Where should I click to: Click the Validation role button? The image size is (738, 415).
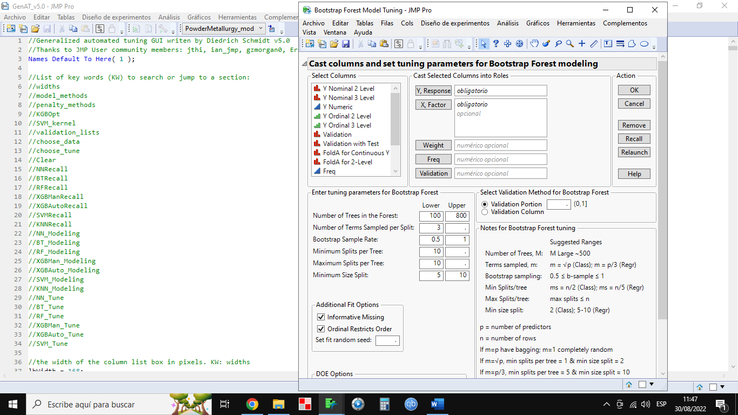433,174
